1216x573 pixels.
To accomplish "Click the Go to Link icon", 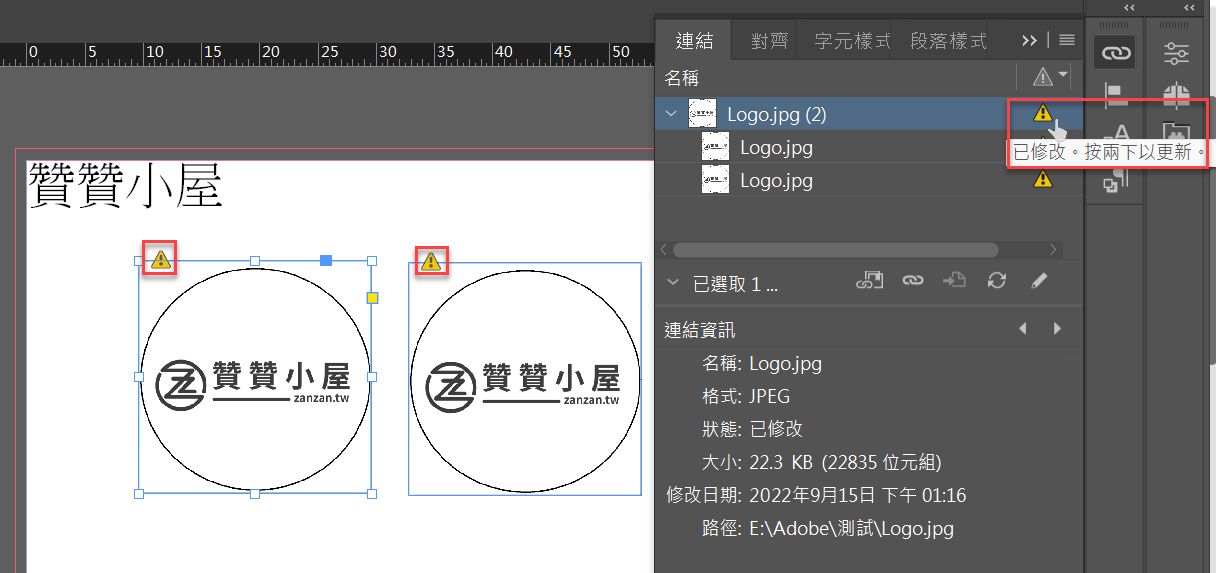I will tap(954, 282).
